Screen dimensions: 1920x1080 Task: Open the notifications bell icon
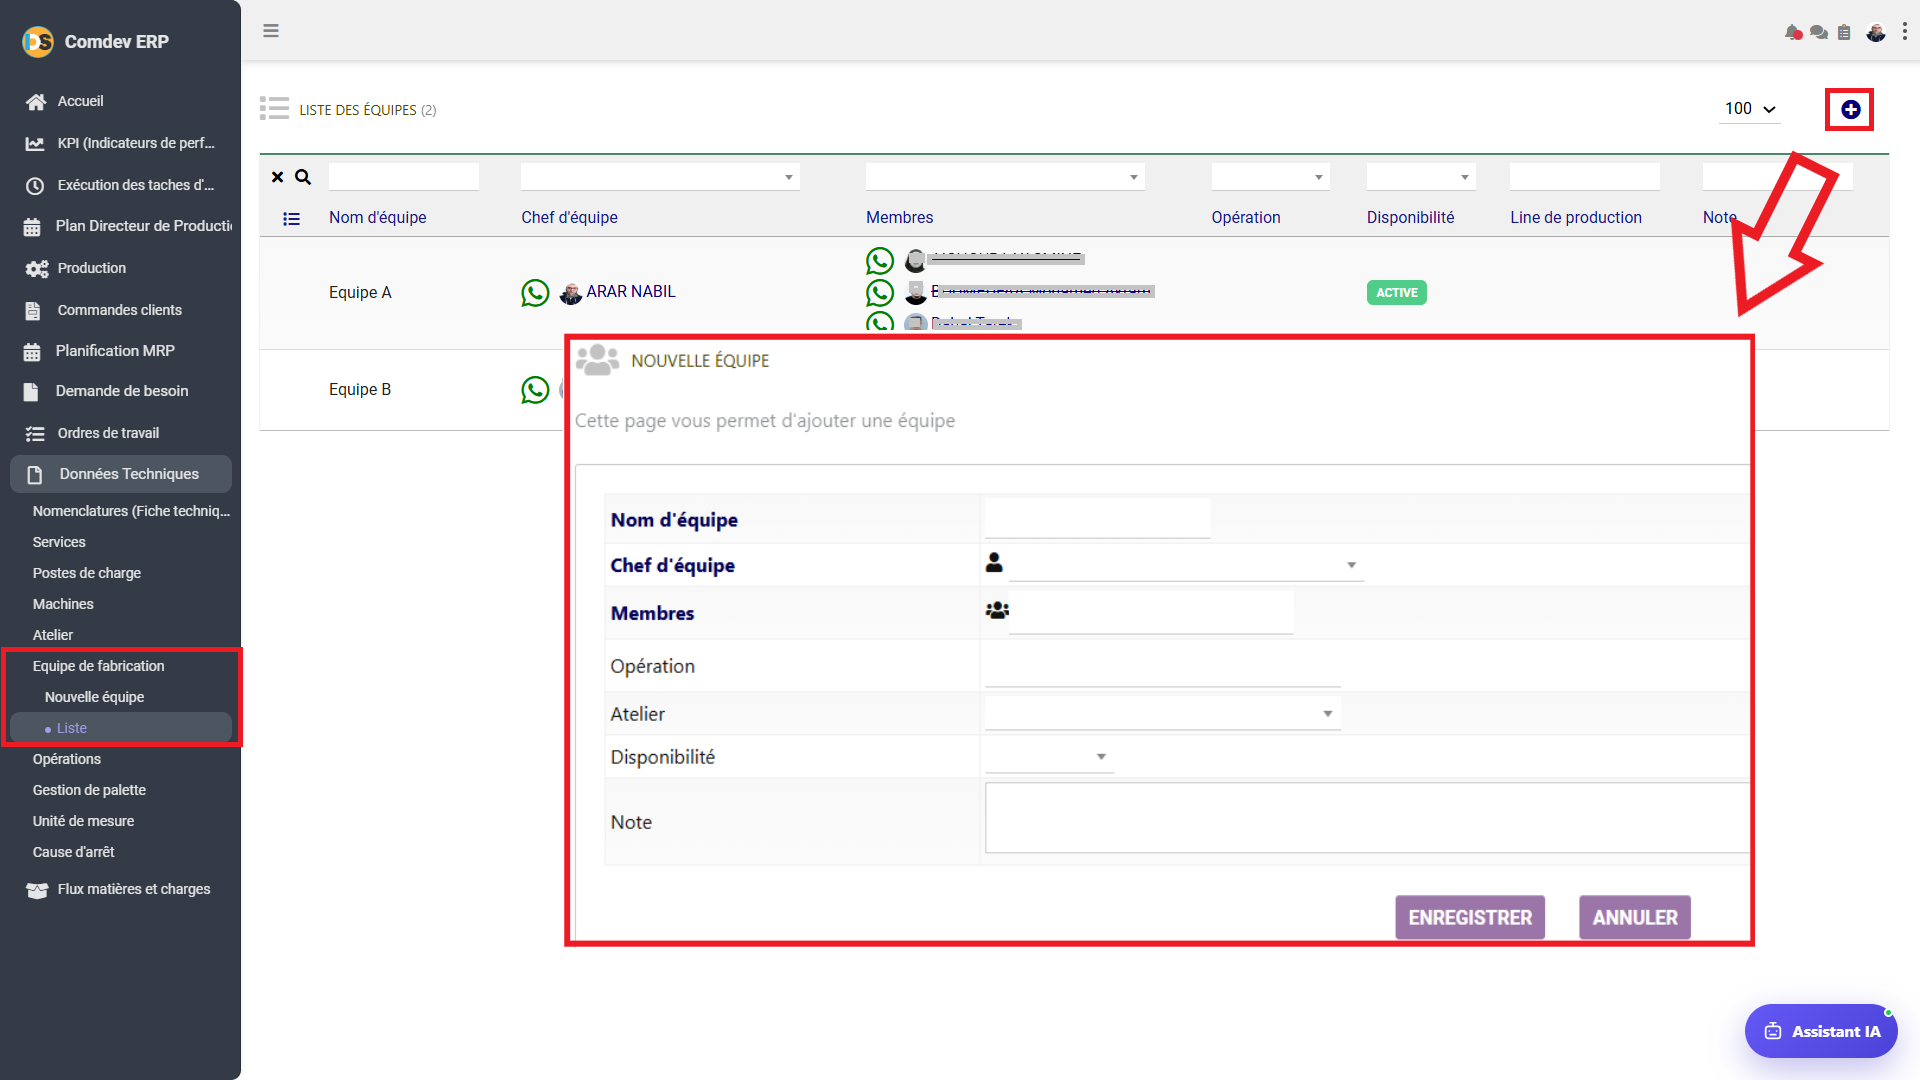tap(1793, 33)
